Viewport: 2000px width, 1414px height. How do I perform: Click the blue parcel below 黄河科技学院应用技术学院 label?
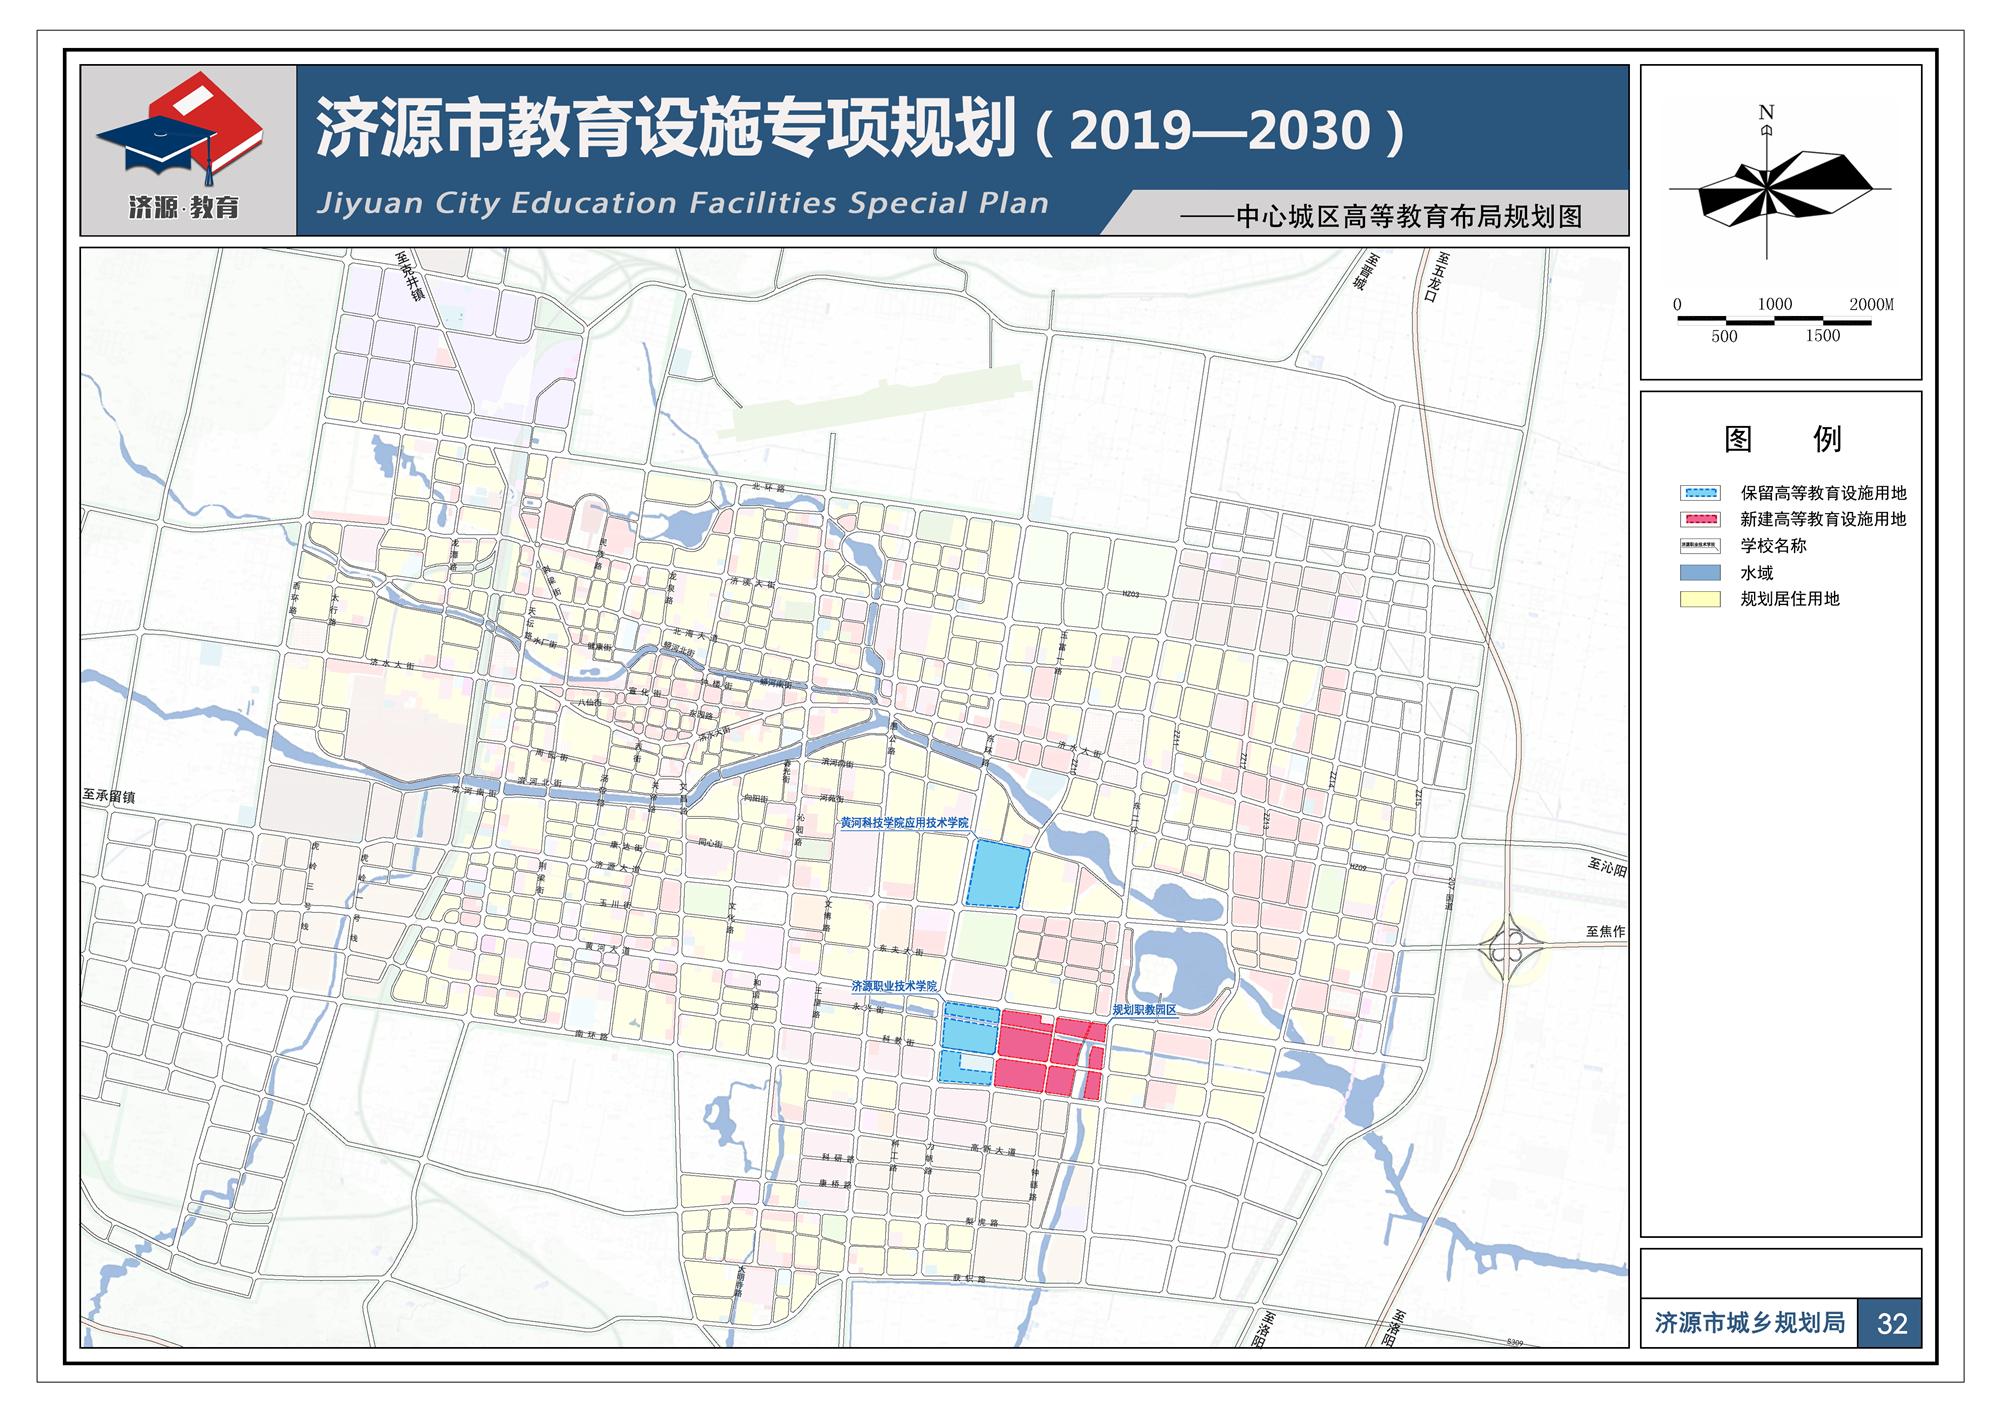click(997, 874)
